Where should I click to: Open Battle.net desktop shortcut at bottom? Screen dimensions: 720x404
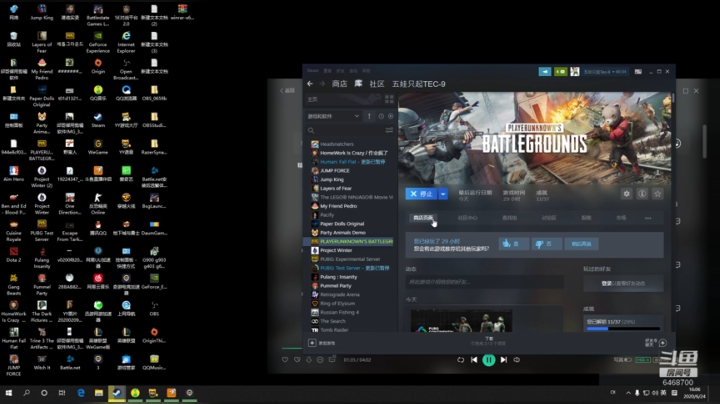click(x=70, y=362)
